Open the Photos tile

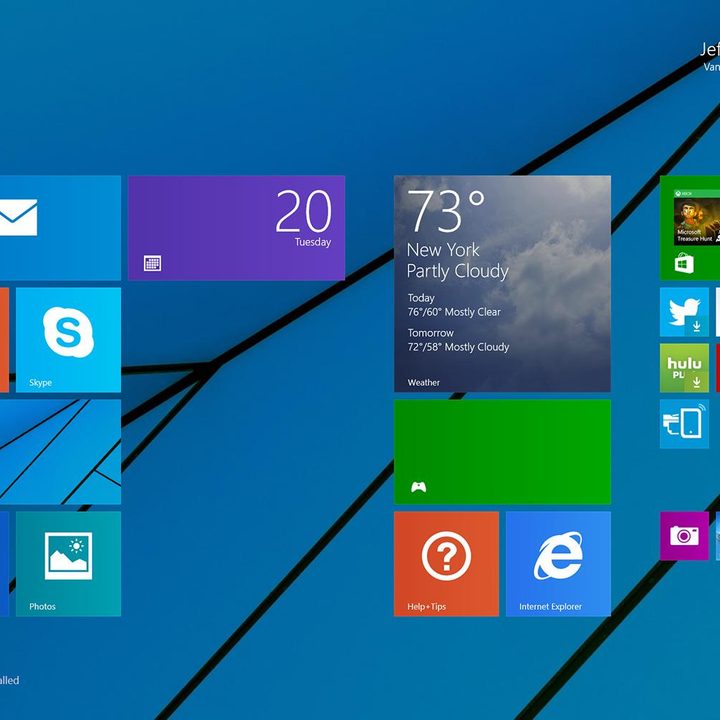tap(68, 564)
